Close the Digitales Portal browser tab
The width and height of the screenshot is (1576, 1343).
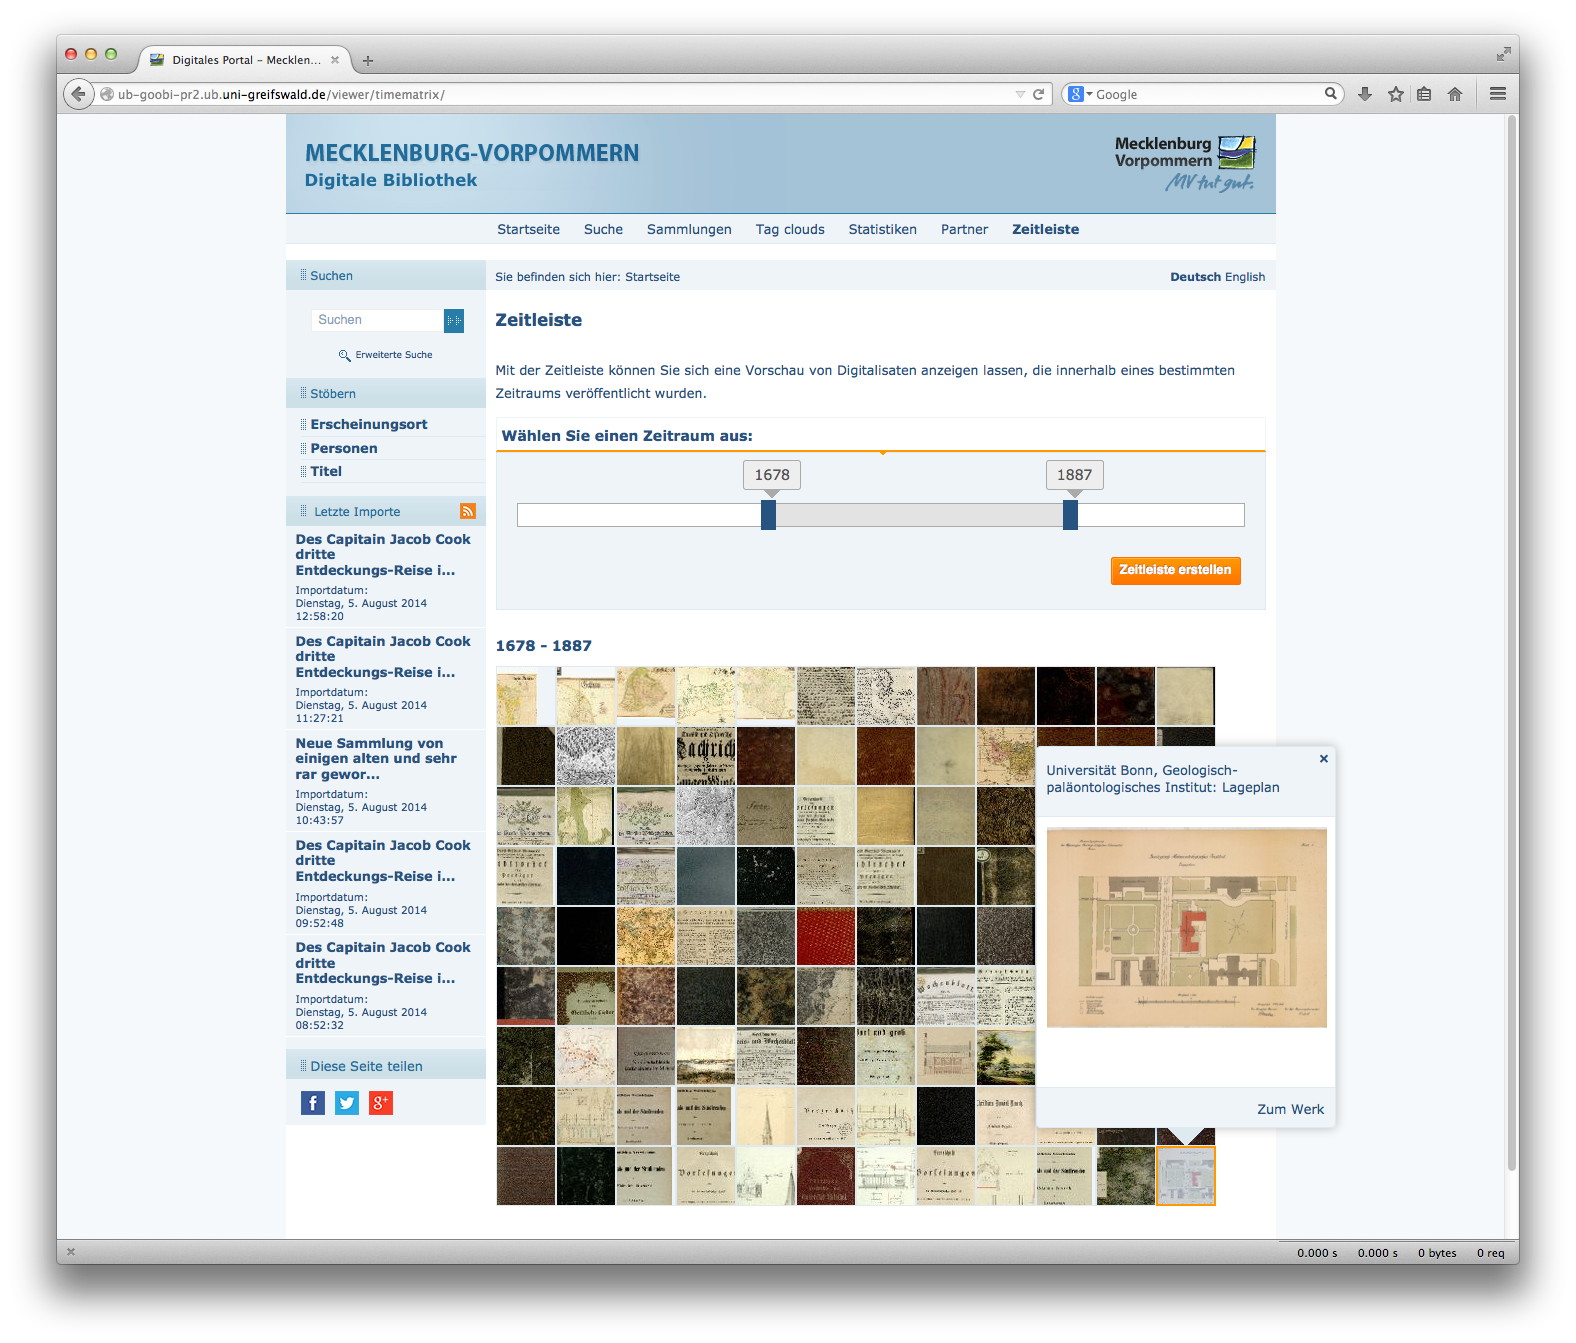335,60
